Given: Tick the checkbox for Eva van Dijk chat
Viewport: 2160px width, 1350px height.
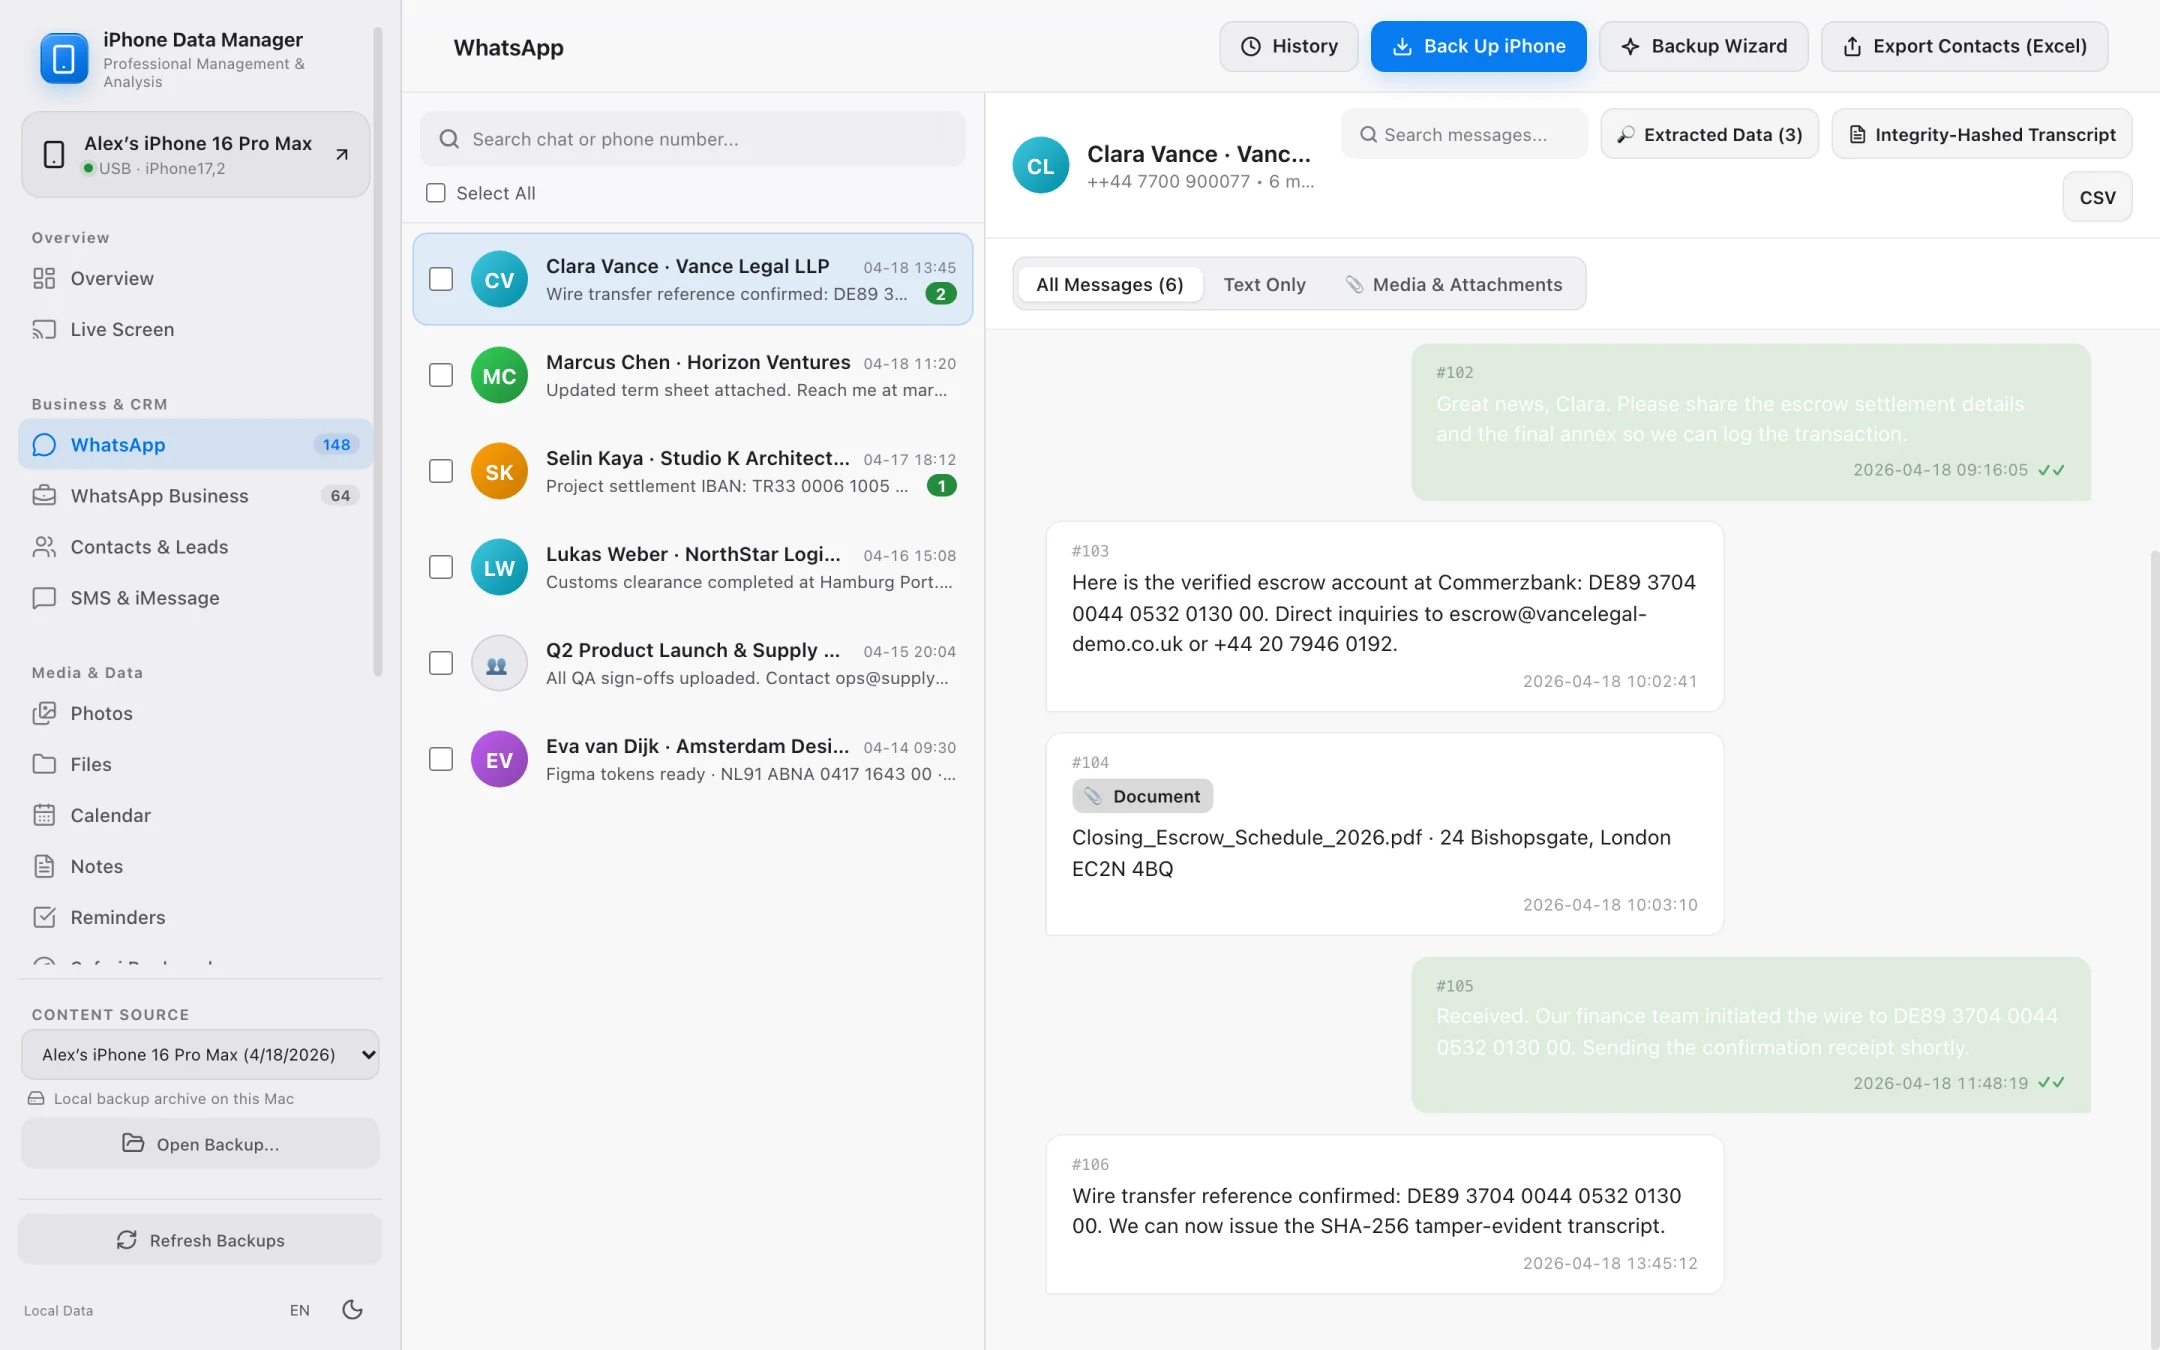Looking at the screenshot, I should [x=441, y=759].
